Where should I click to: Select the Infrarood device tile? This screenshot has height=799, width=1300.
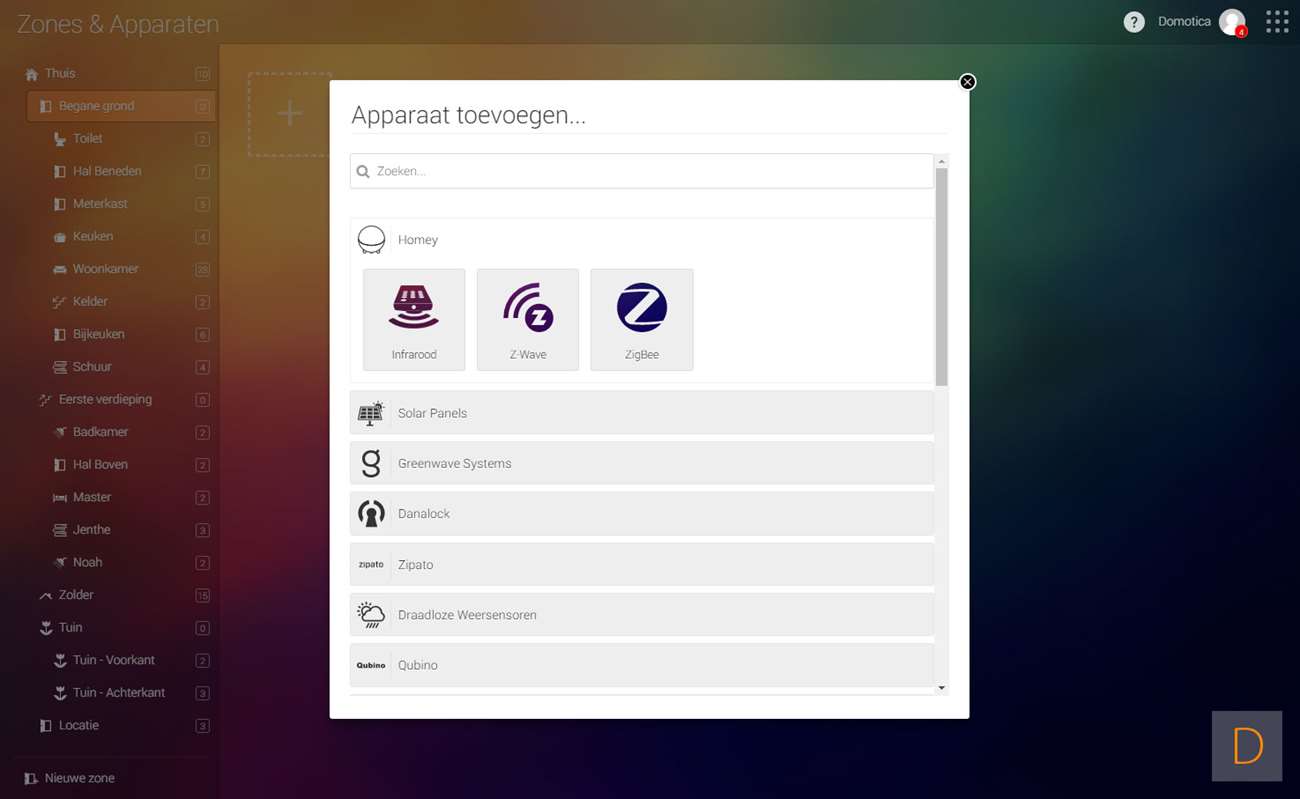[x=414, y=320]
